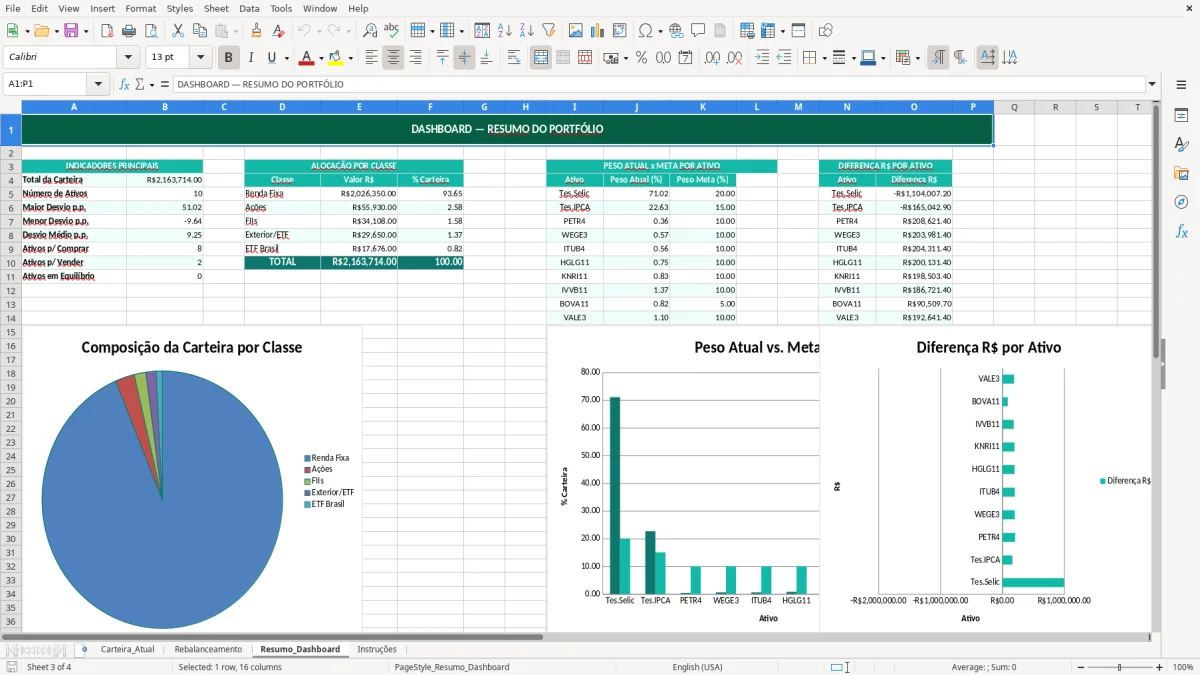Click the Print icon
The width and height of the screenshot is (1200, 675).
pos(131,31)
